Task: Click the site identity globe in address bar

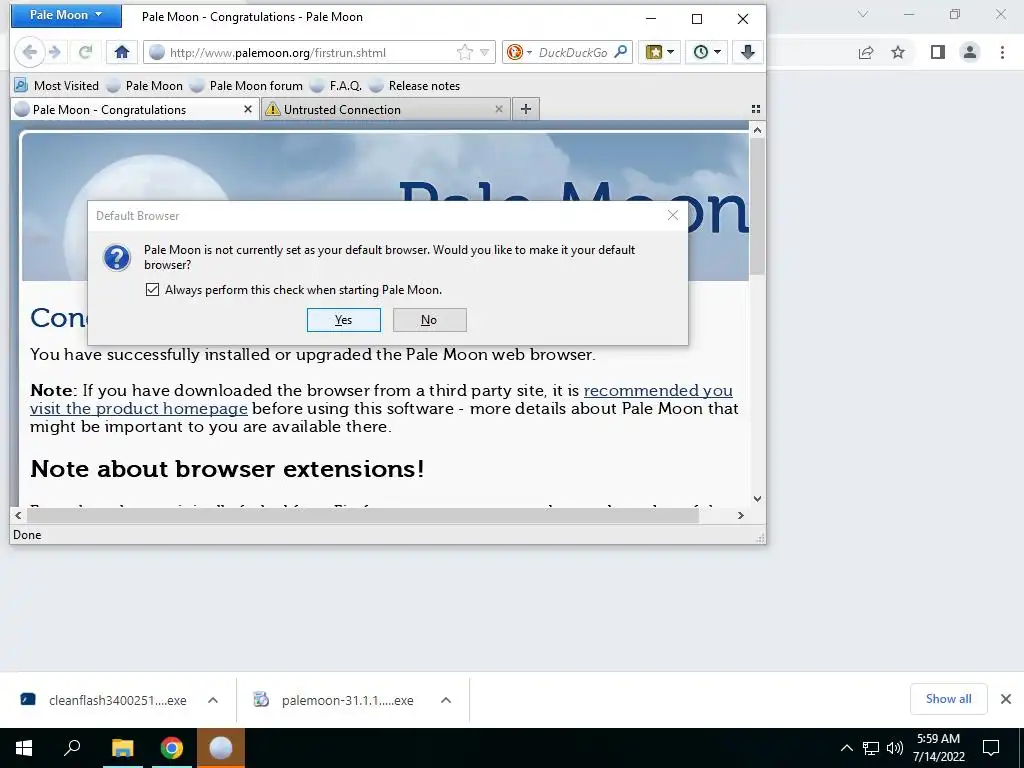Action: tap(157, 52)
